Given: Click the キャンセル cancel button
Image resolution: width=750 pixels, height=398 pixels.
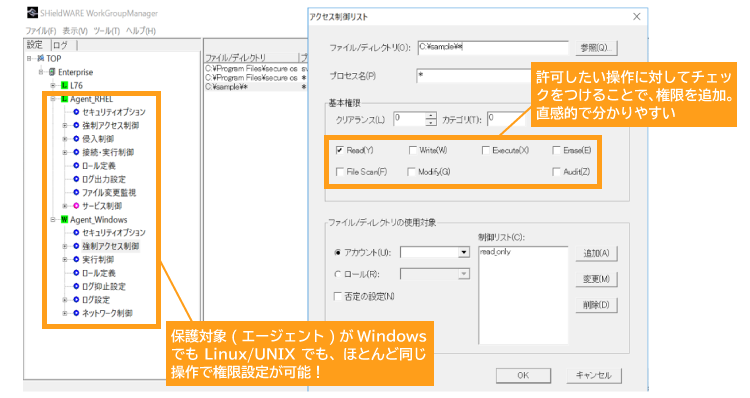Looking at the screenshot, I should (594, 376).
